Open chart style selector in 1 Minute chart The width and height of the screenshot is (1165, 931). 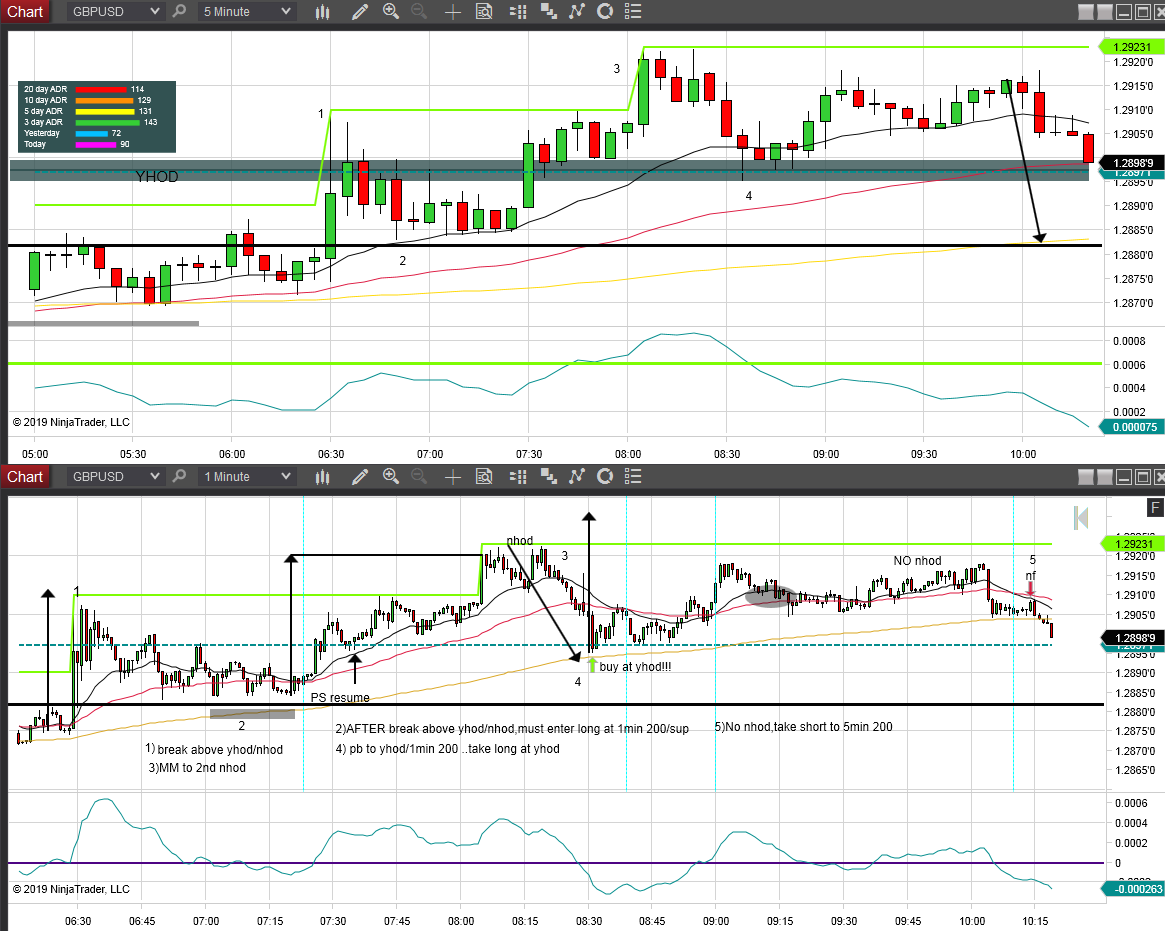322,476
